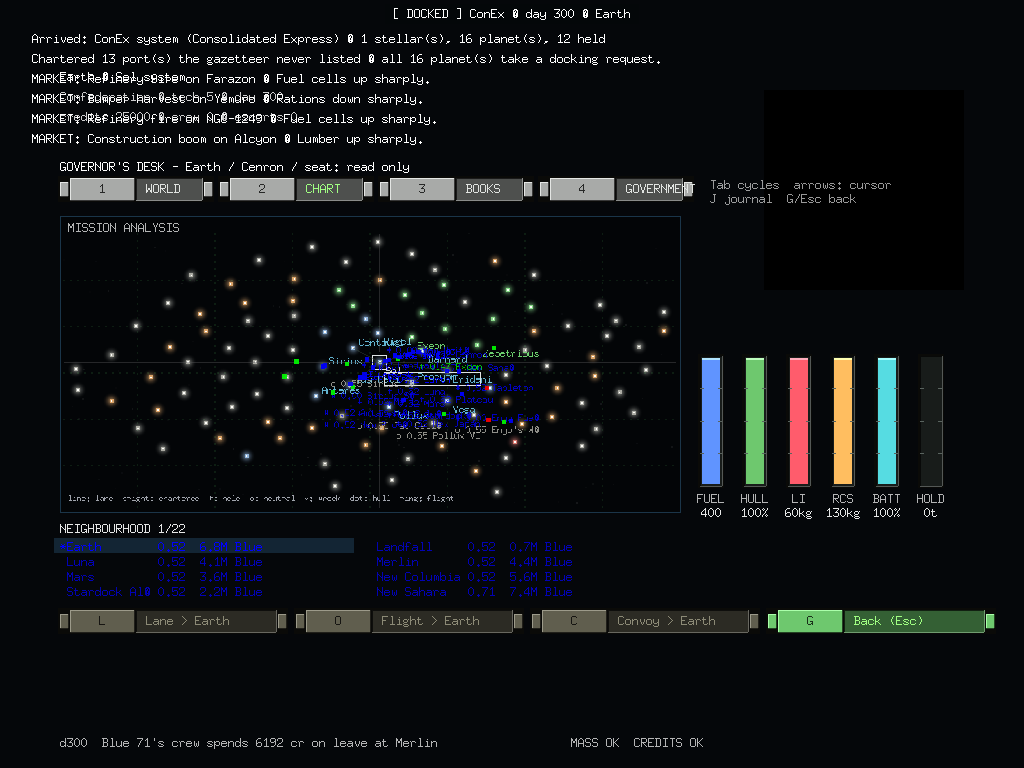Select the orange RCS gauge bar
1024x768 pixels.
(843, 421)
